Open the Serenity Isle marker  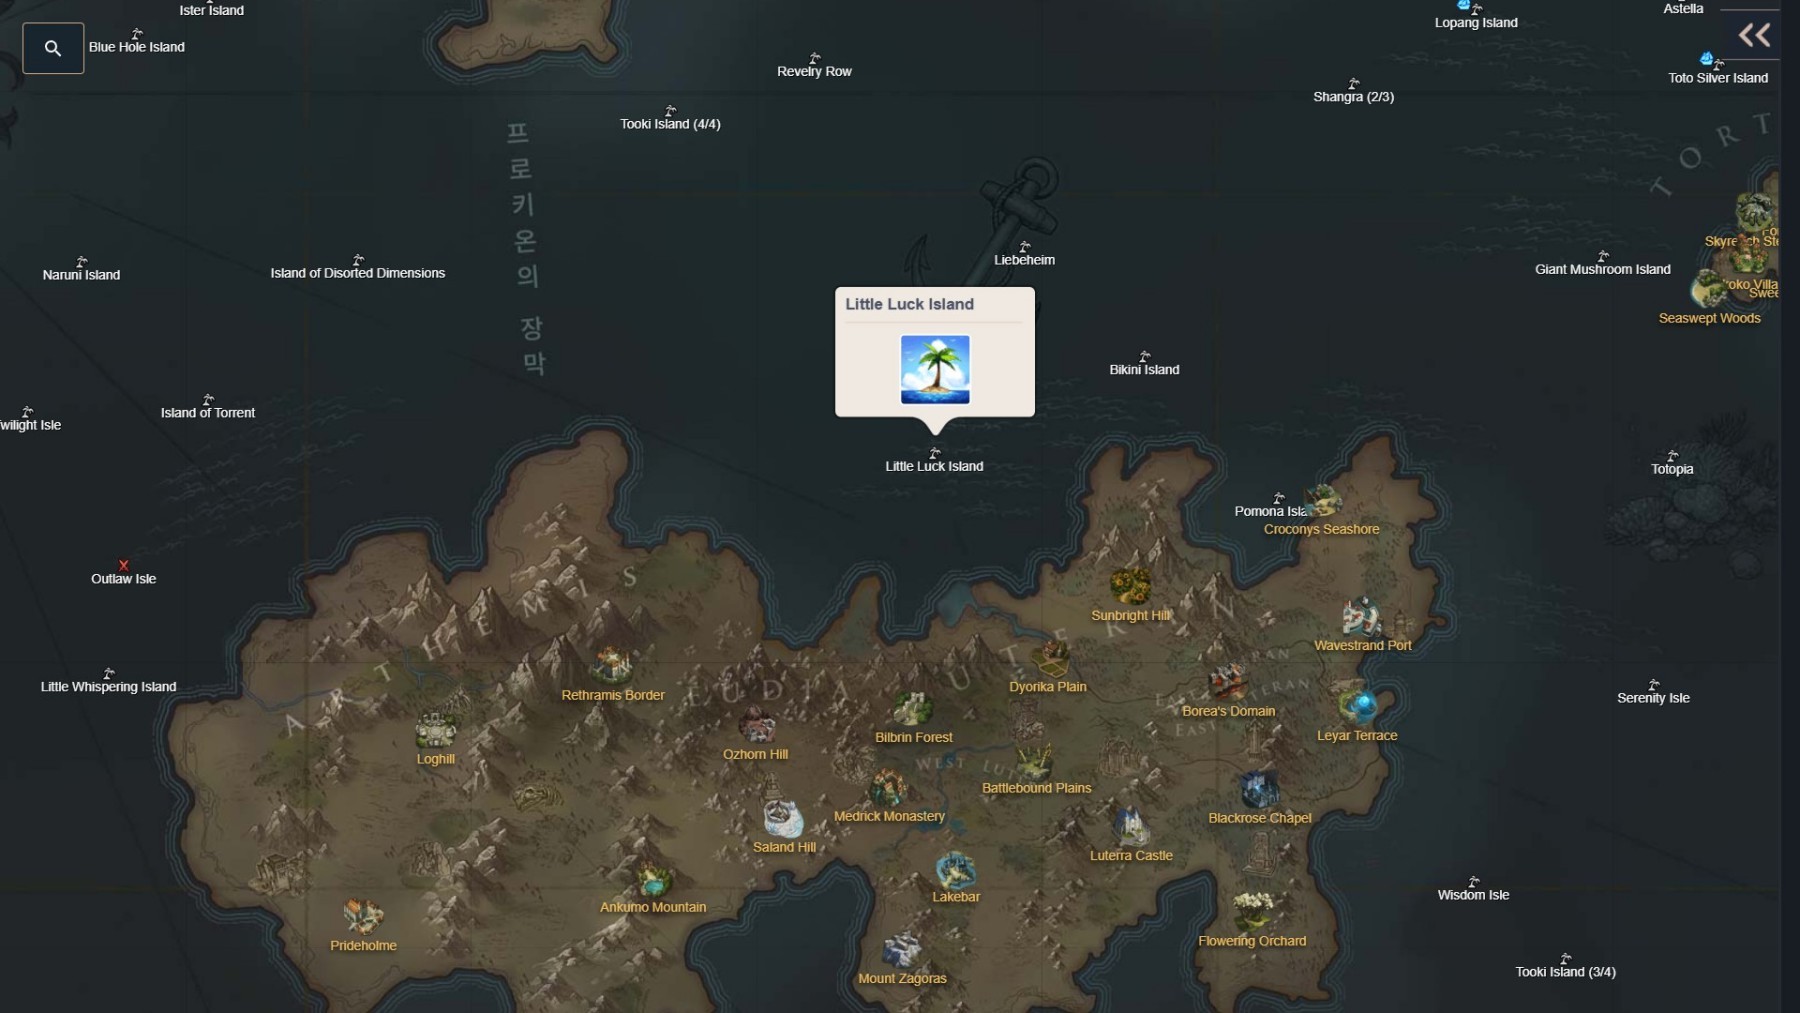tap(1653, 684)
